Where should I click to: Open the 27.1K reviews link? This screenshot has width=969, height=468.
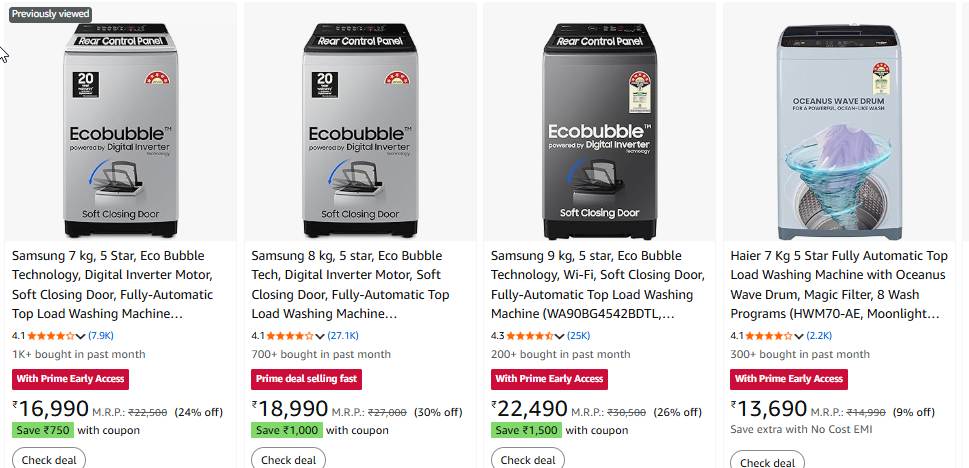click(x=344, y=336)
